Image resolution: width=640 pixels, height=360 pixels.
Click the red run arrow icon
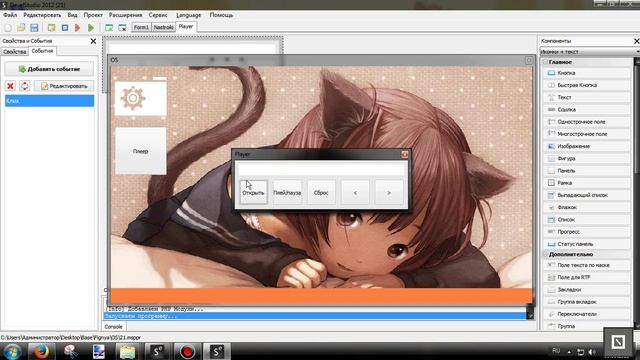click(x=78, y=28)
